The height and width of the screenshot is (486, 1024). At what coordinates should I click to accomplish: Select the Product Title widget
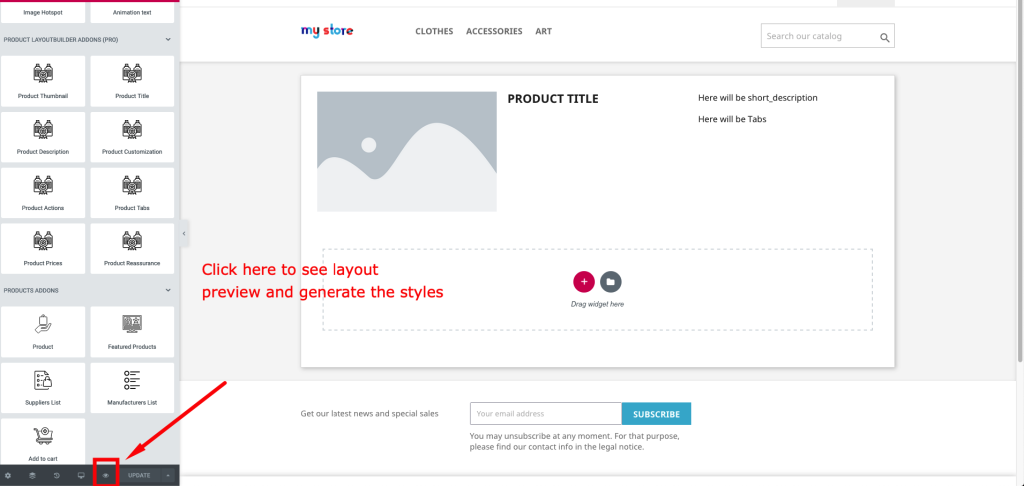(131, 80)
